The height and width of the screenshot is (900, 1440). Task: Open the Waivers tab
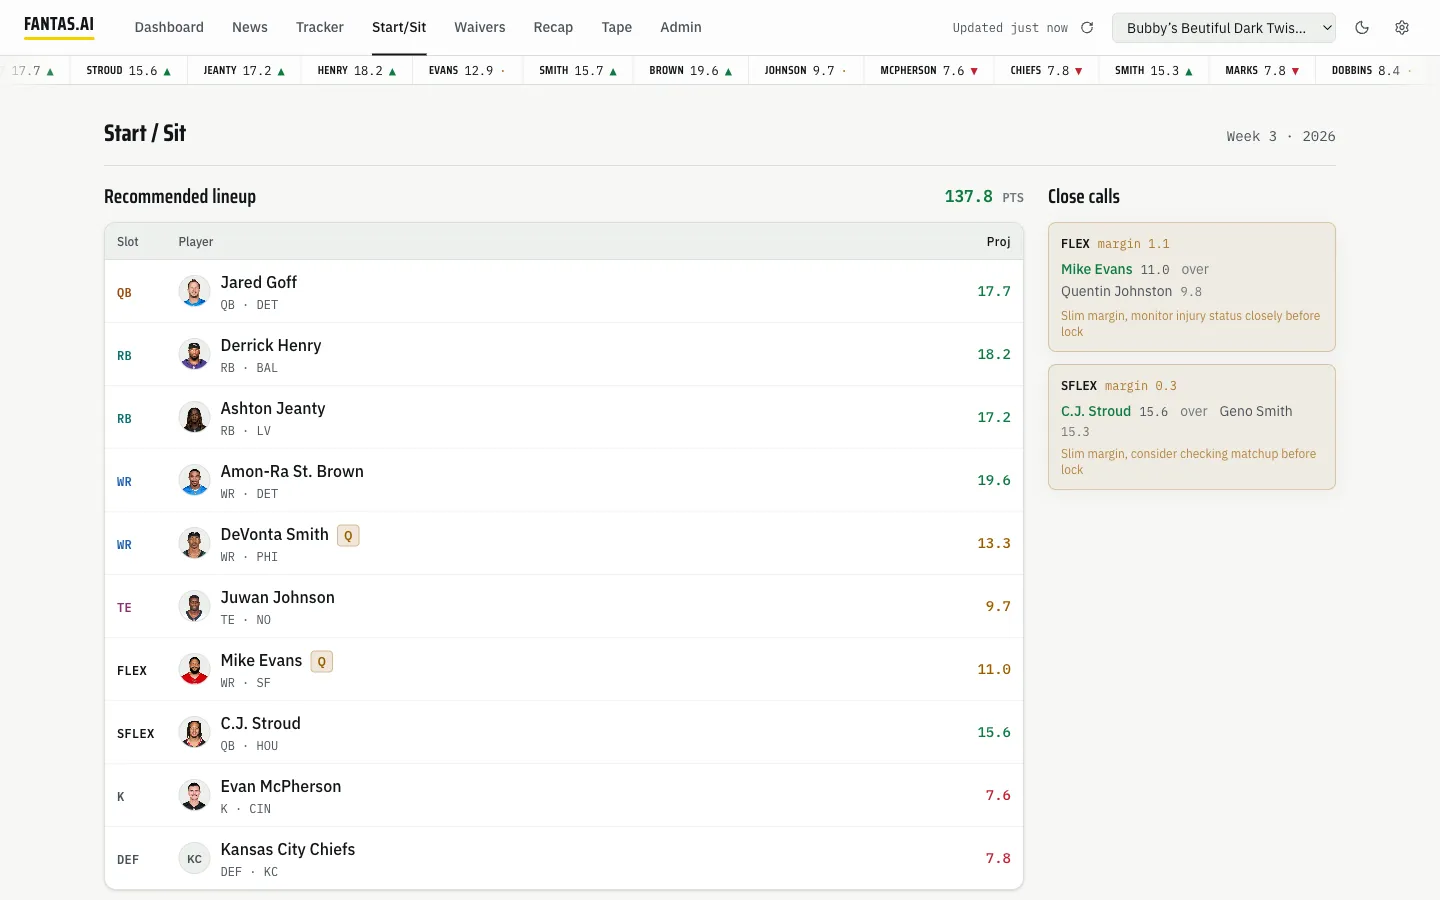pos(480,27)
